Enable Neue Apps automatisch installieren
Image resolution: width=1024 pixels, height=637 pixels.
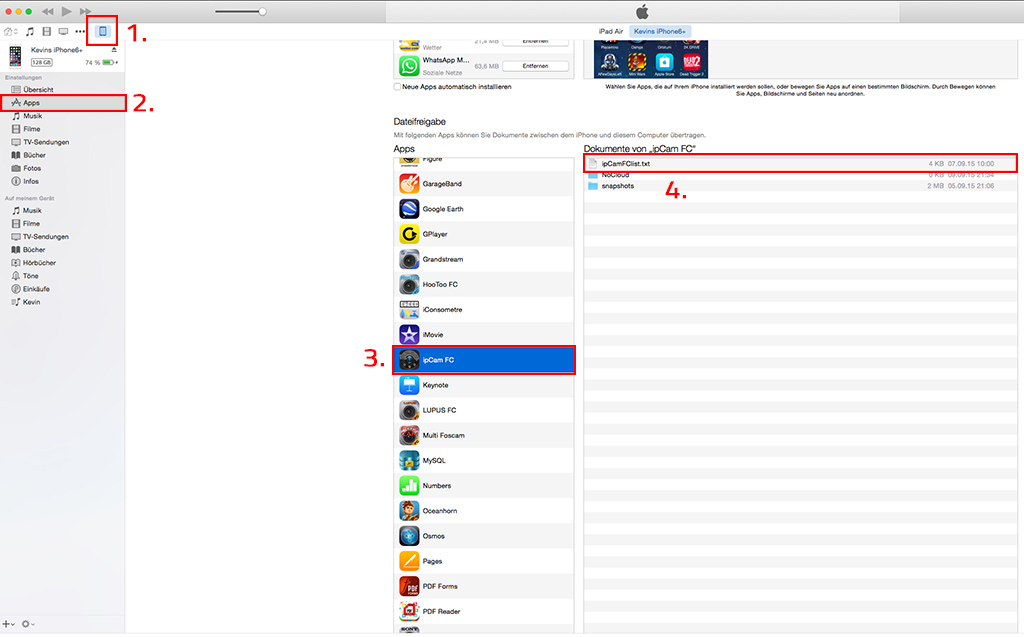(397, 86)
